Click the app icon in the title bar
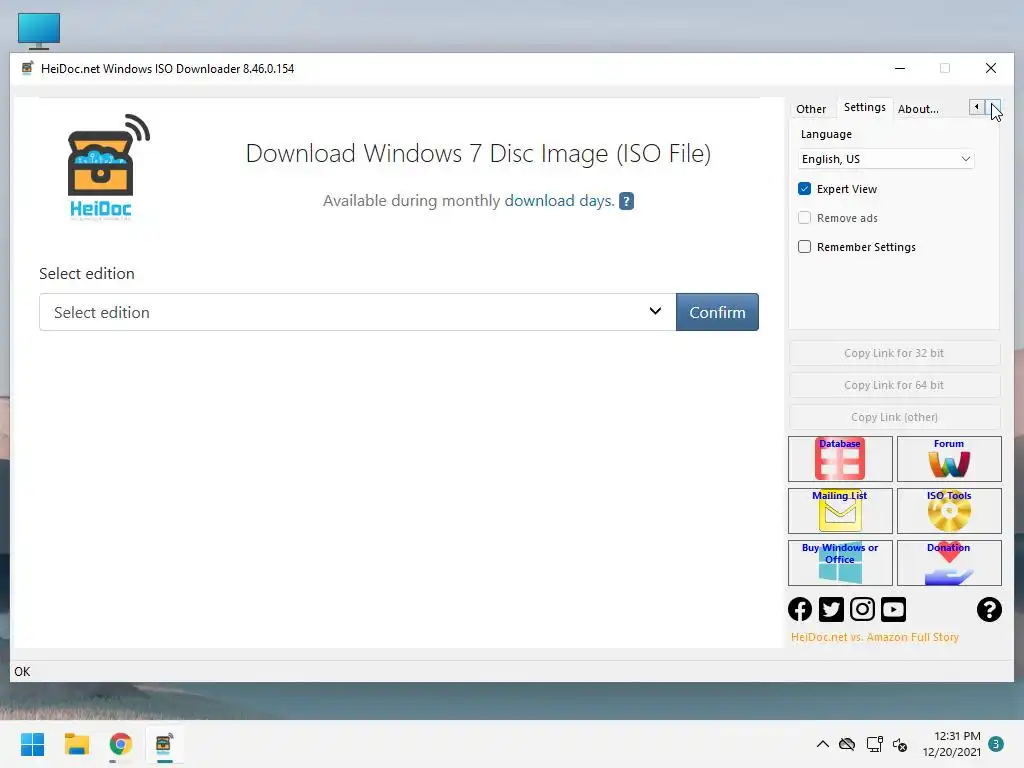Viewport: 1024px width, 768px height. pyautogui.click(x=27, y=69)
